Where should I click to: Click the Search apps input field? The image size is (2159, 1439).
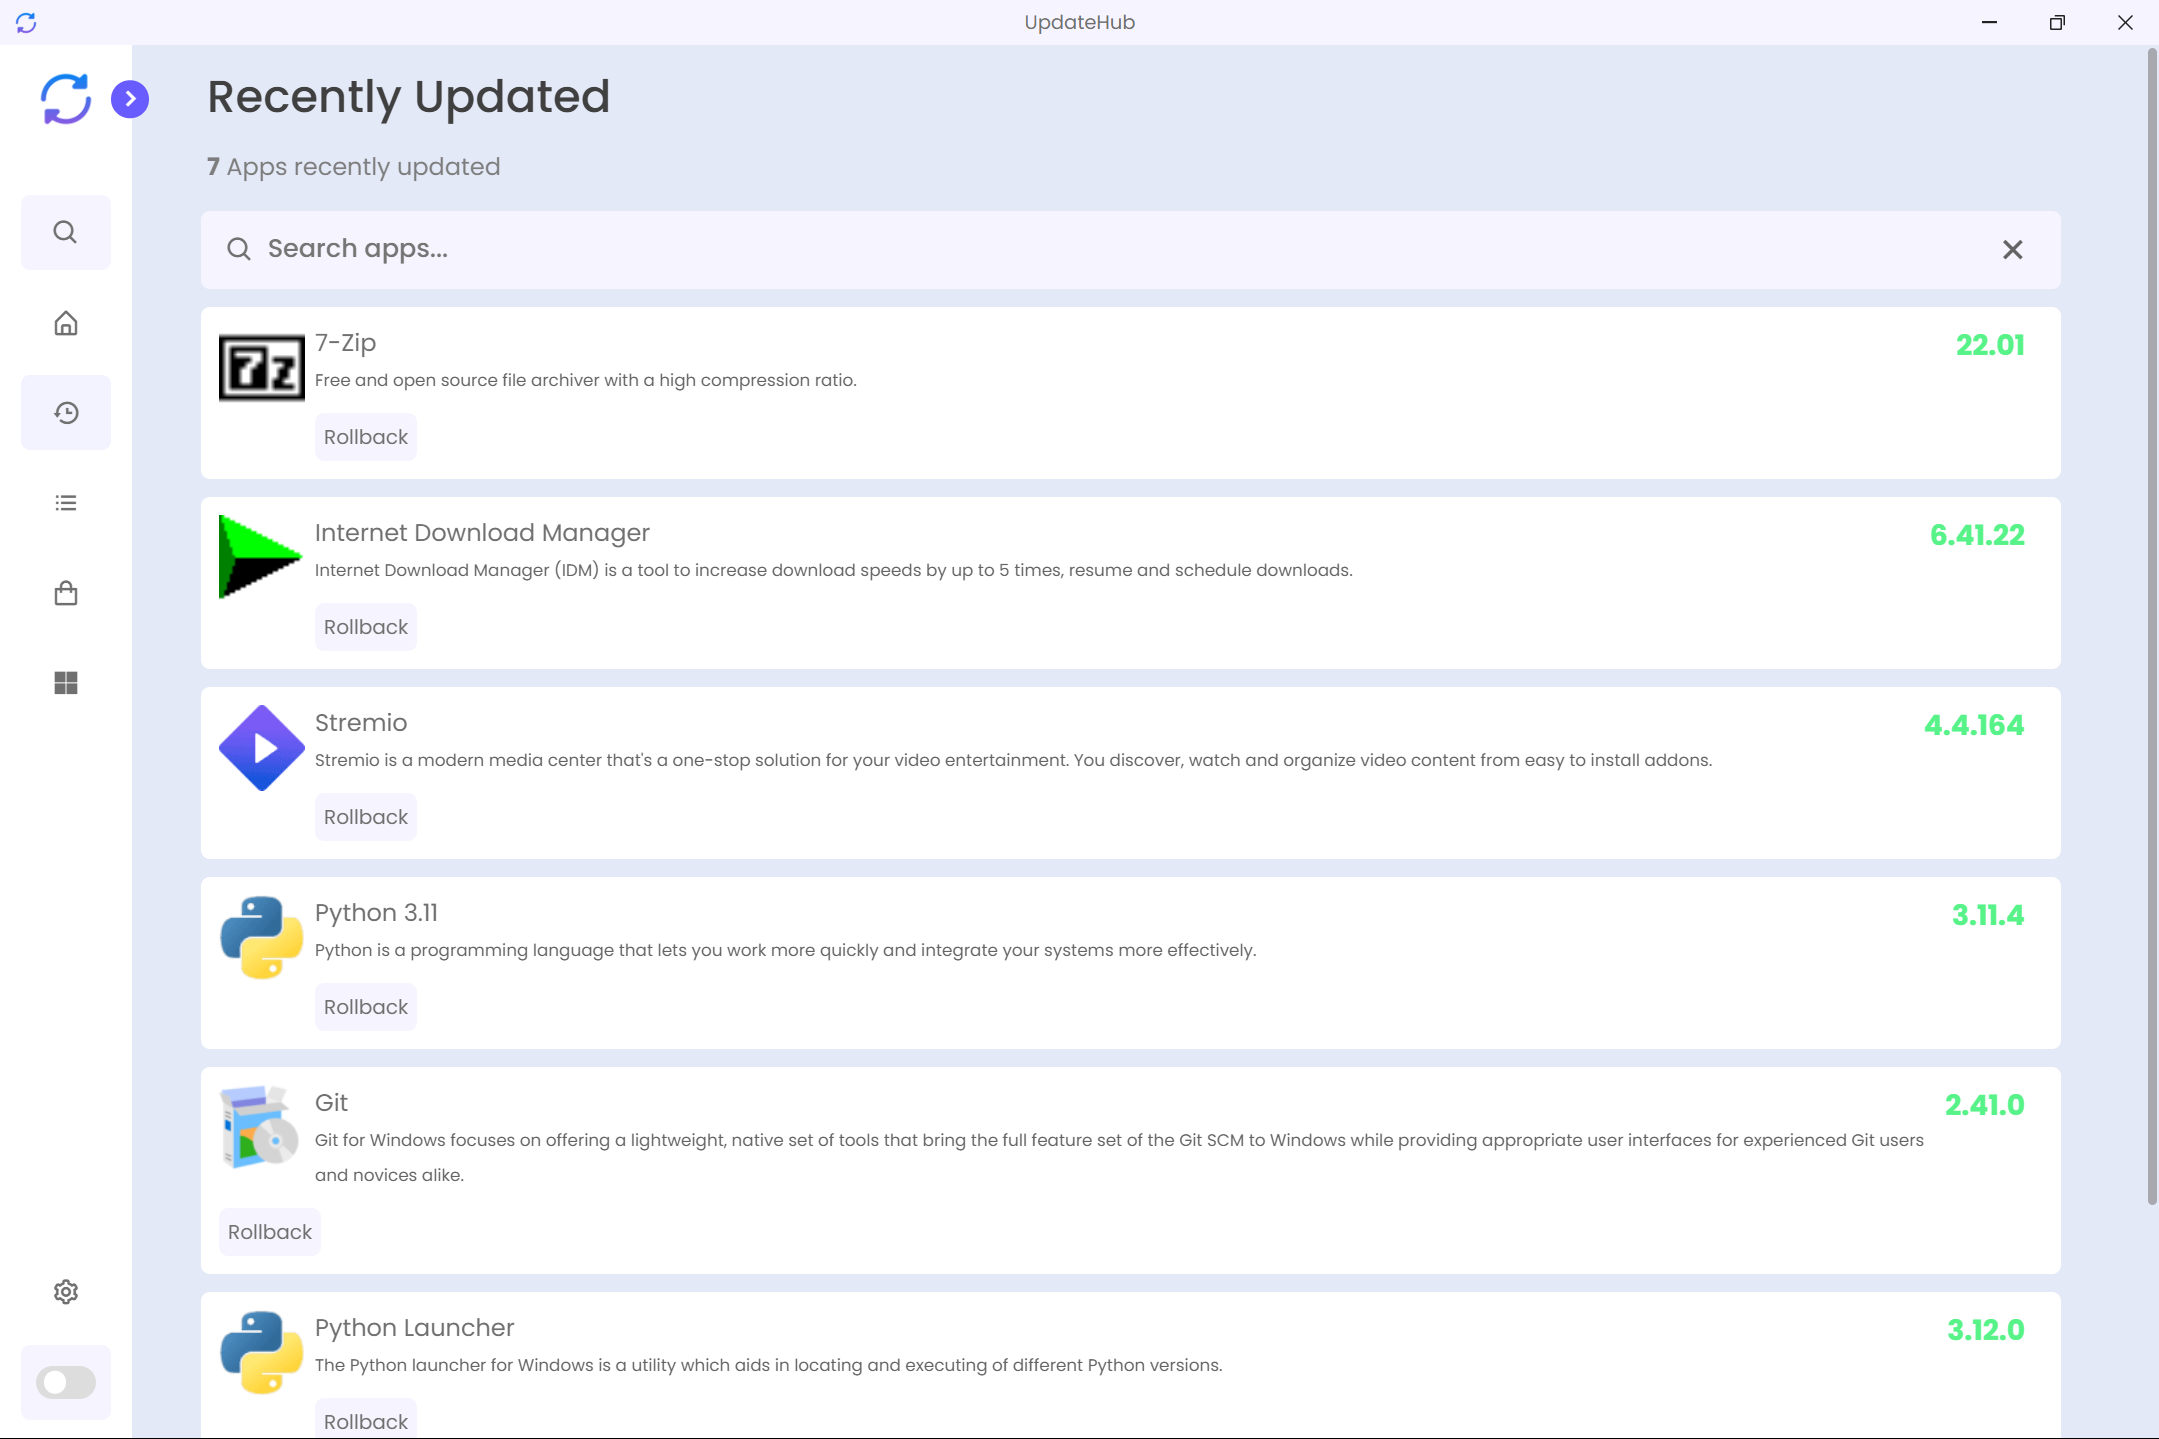coord(1100,249)
